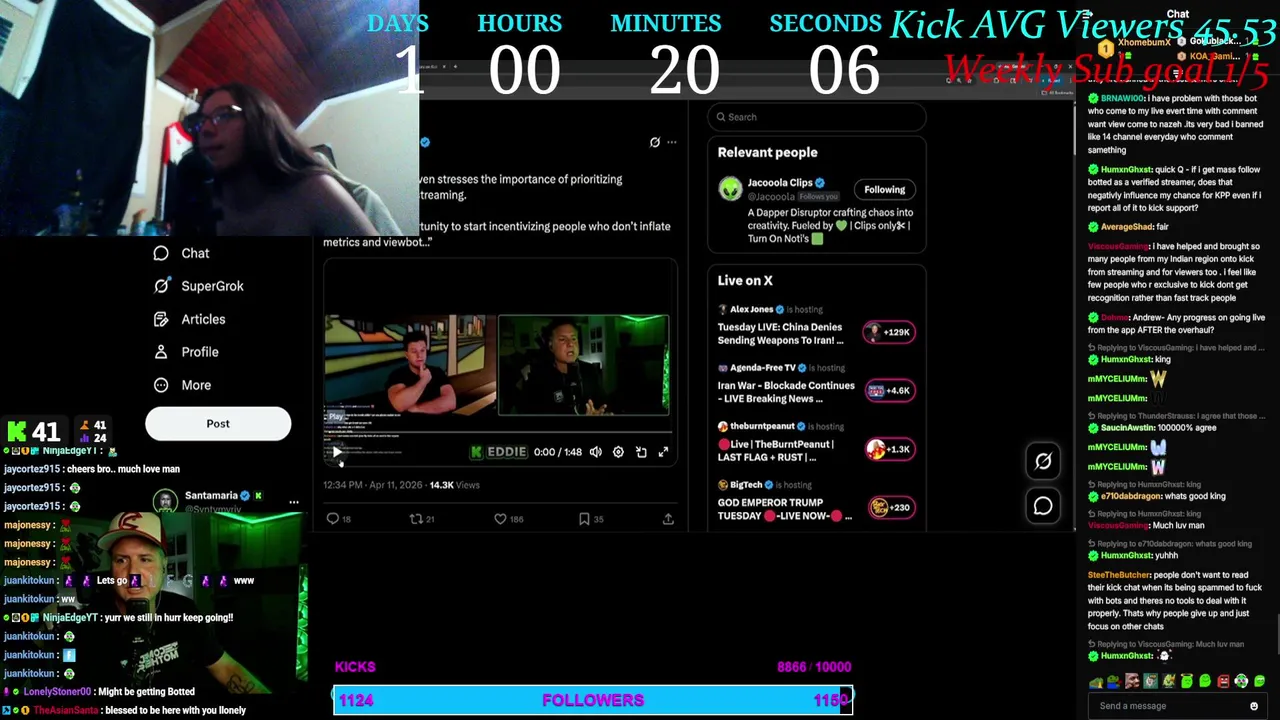
Task: Click the white Post button
Action: 218,424
